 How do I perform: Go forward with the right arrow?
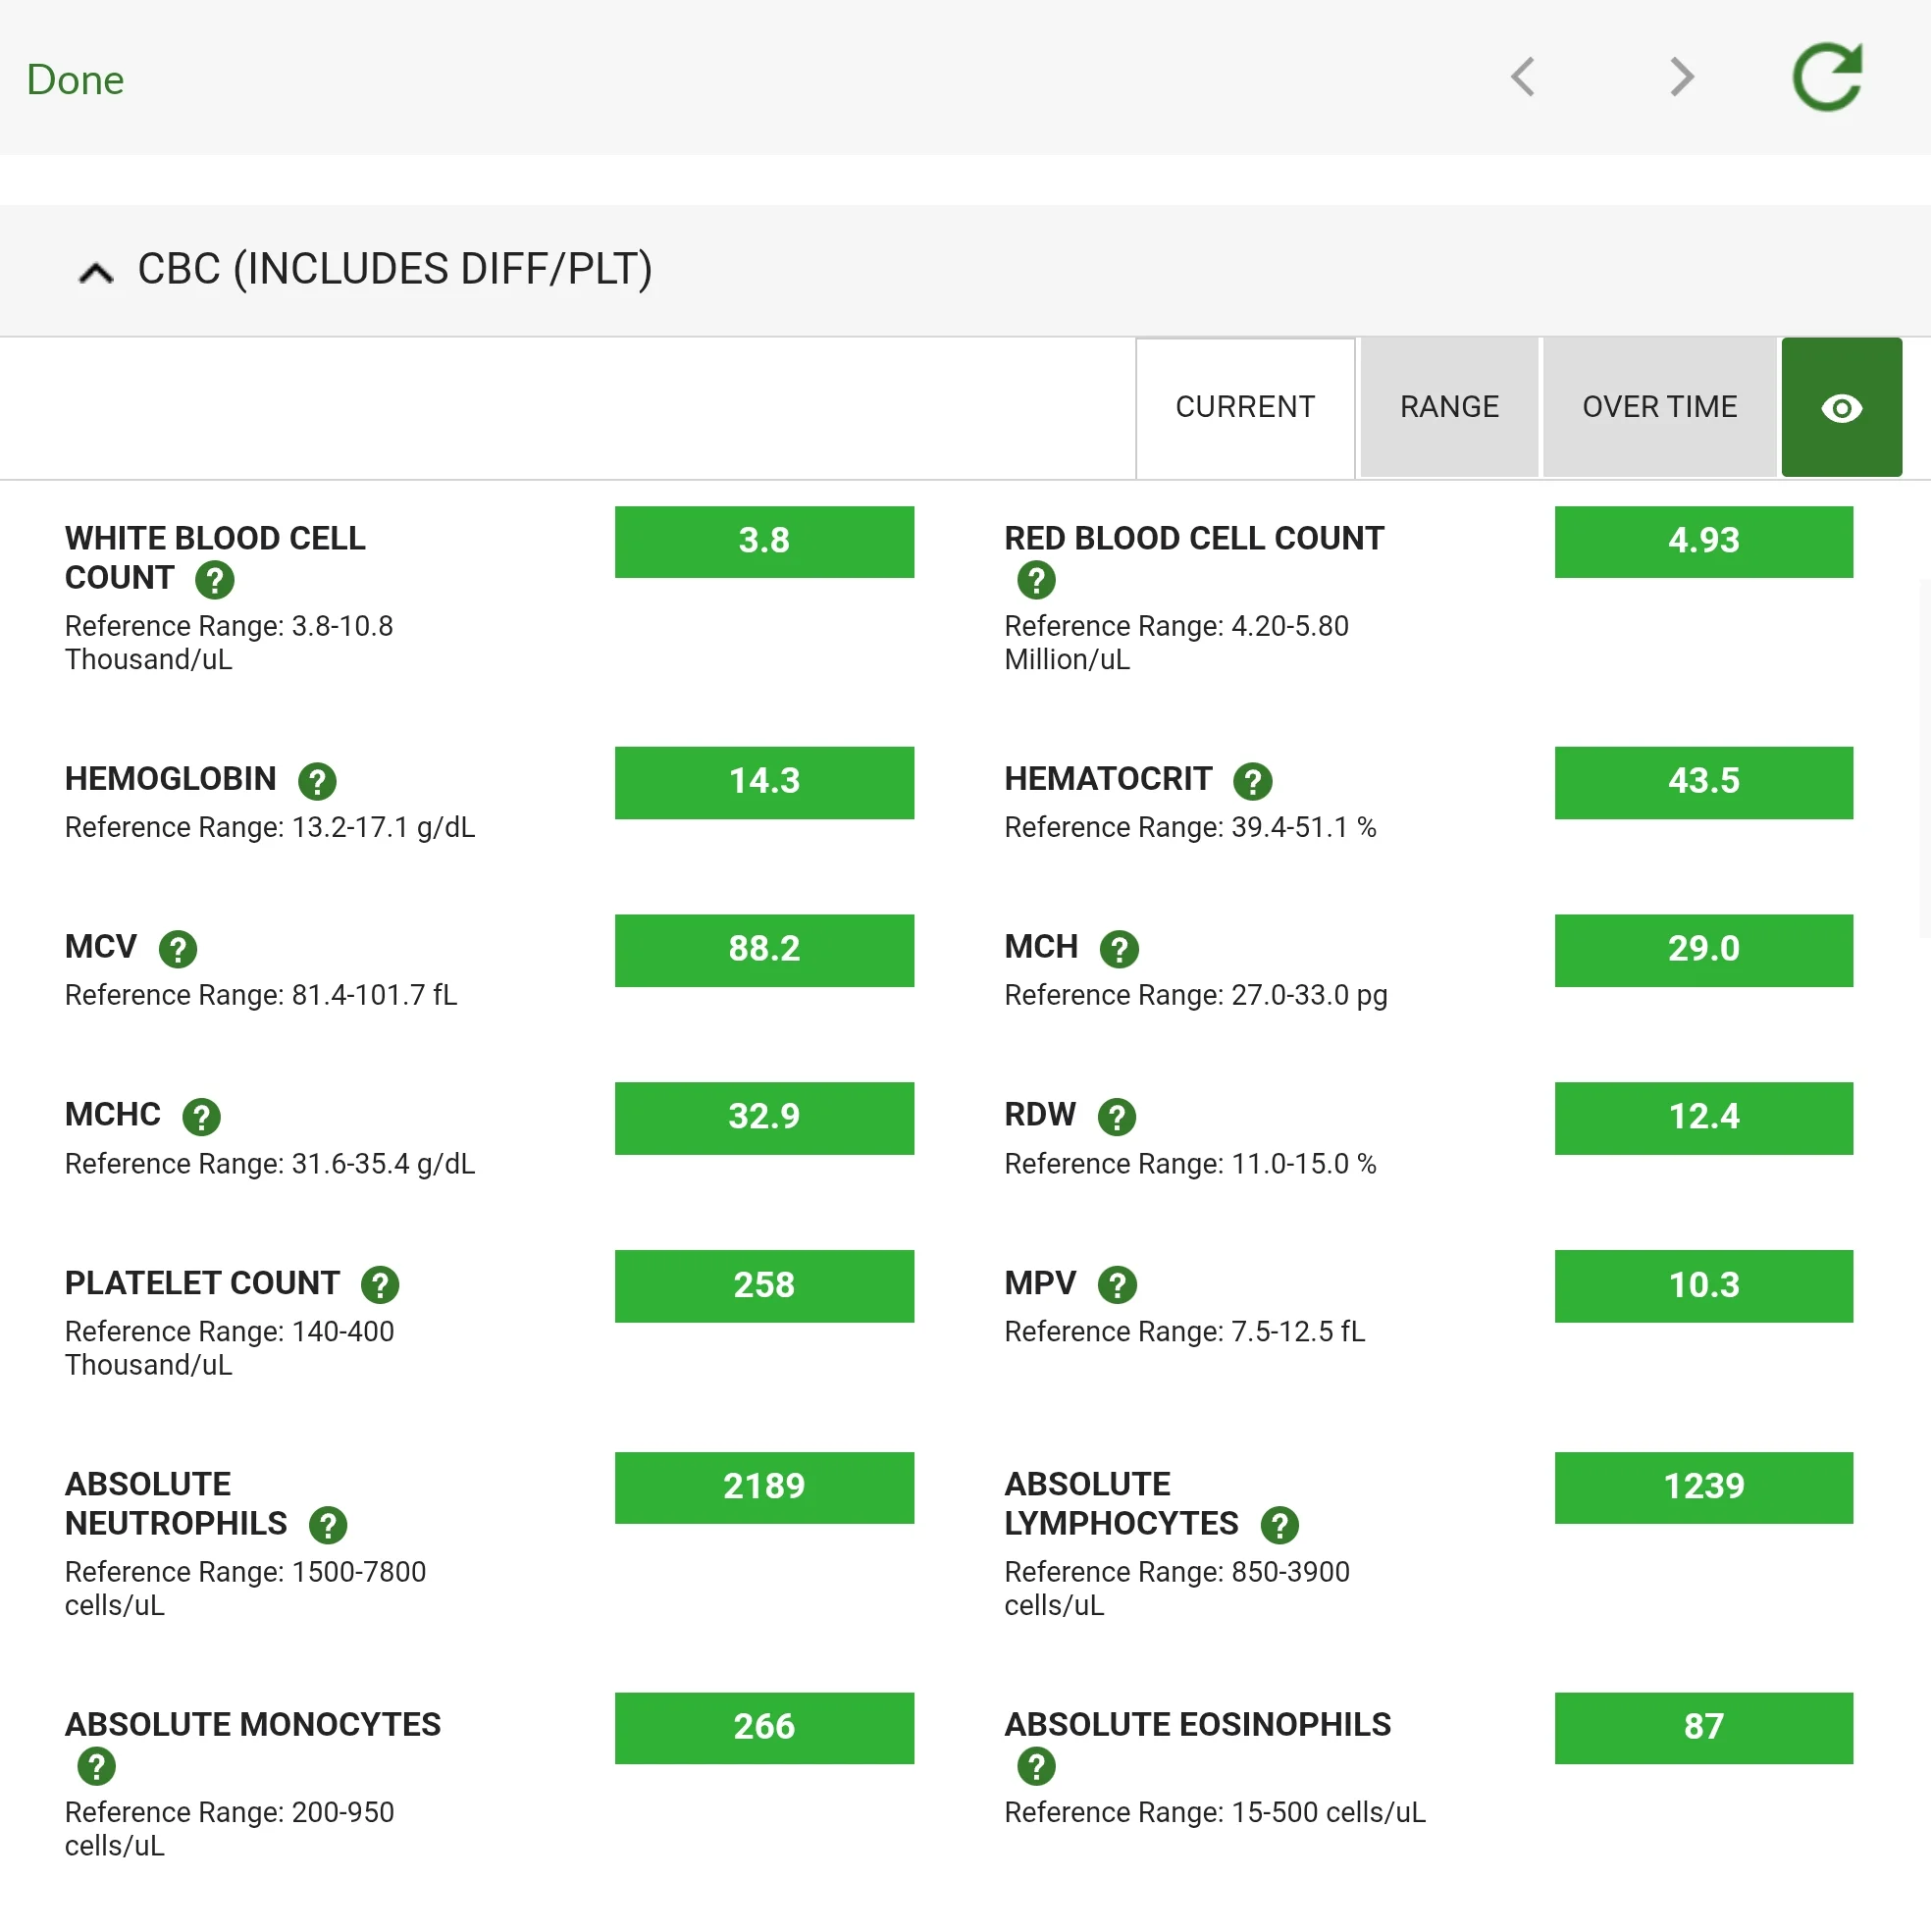point(1682,77)
